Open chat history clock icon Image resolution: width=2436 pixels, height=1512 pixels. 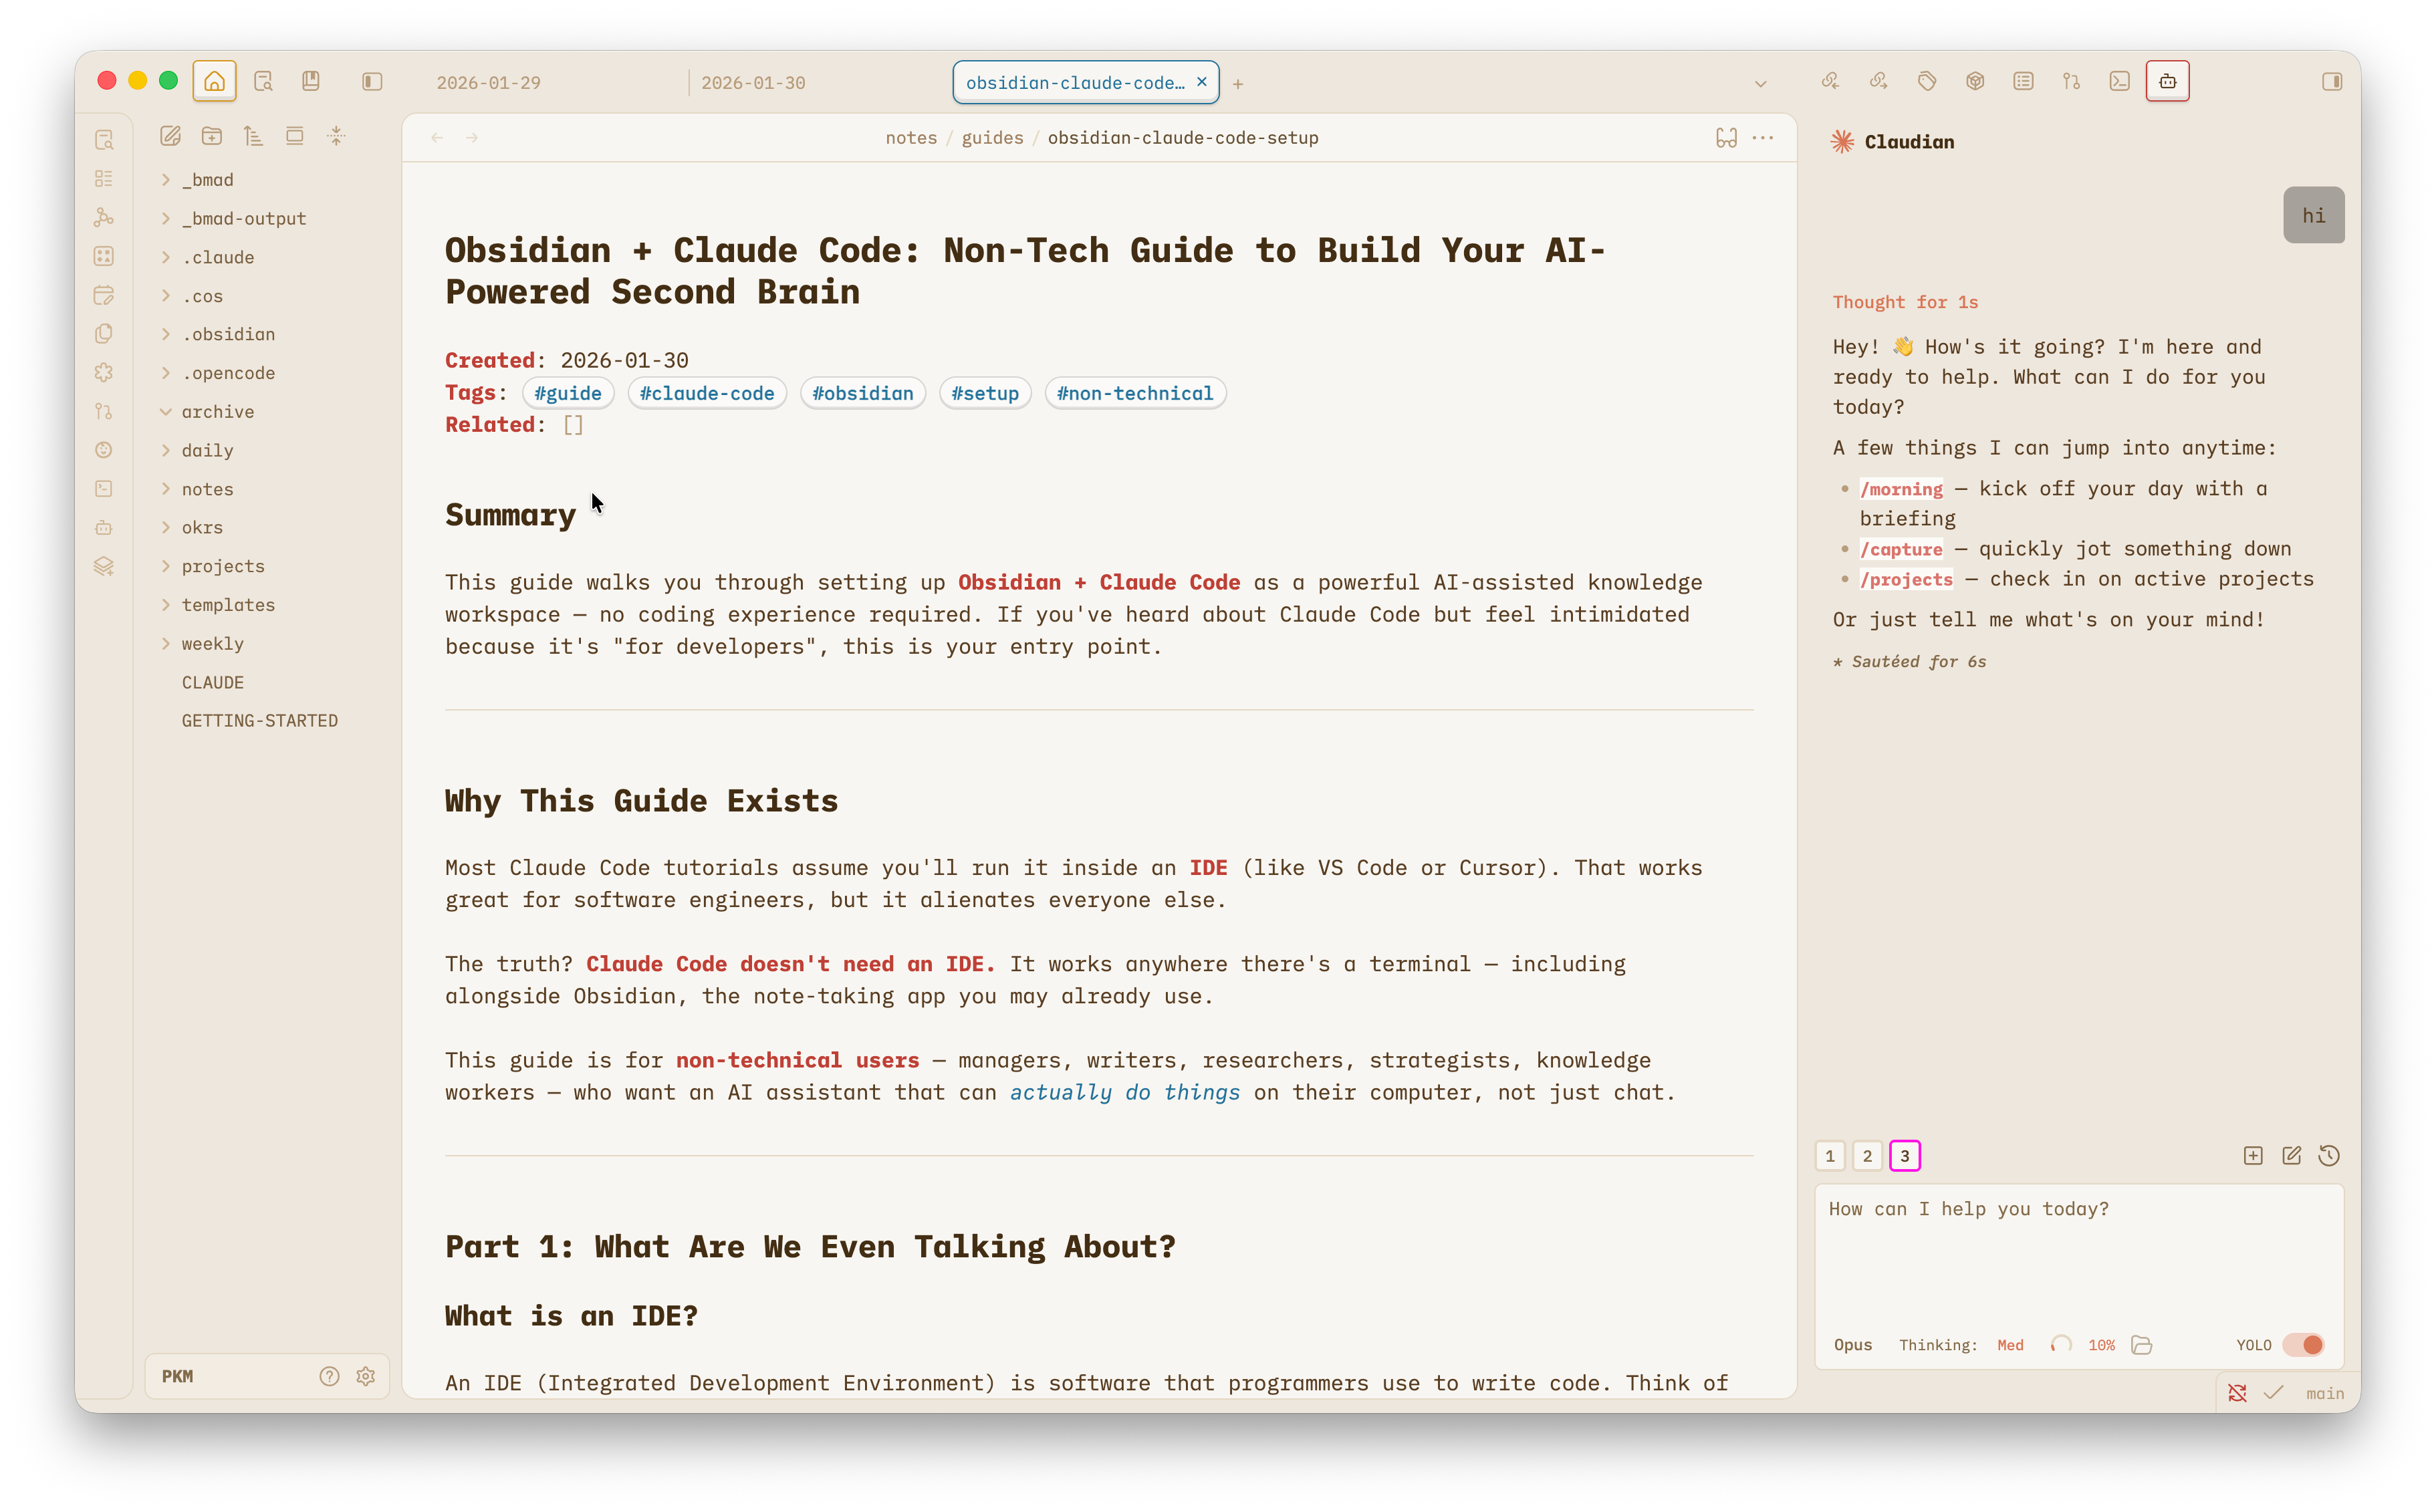(x=2329, y=1156)
